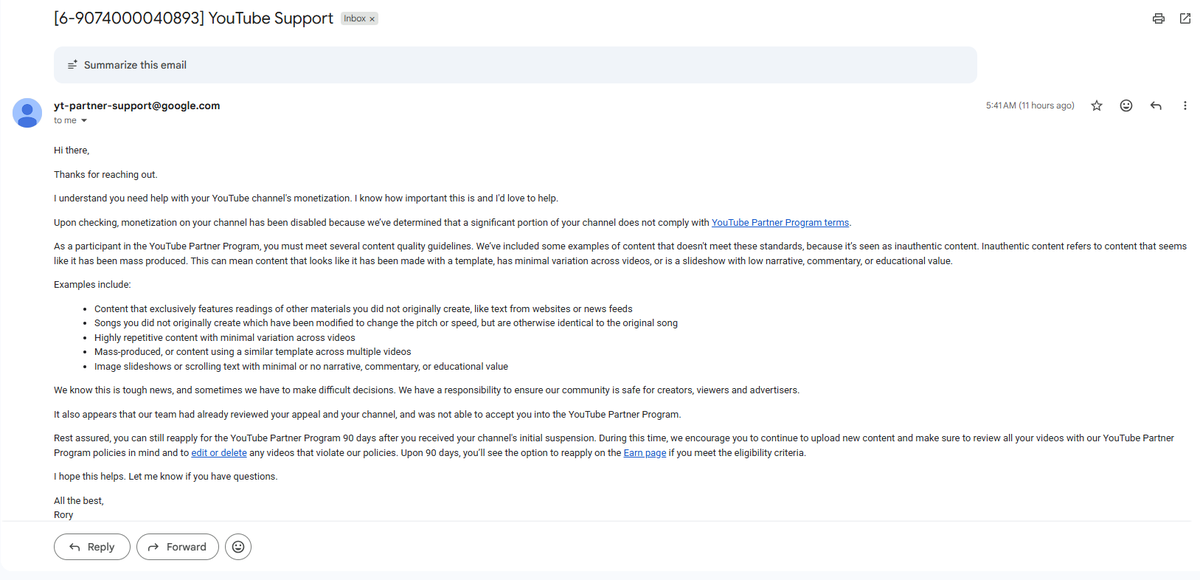Reply using the header arrow icon
The image size is (1200, 580).
[1156, 106]
